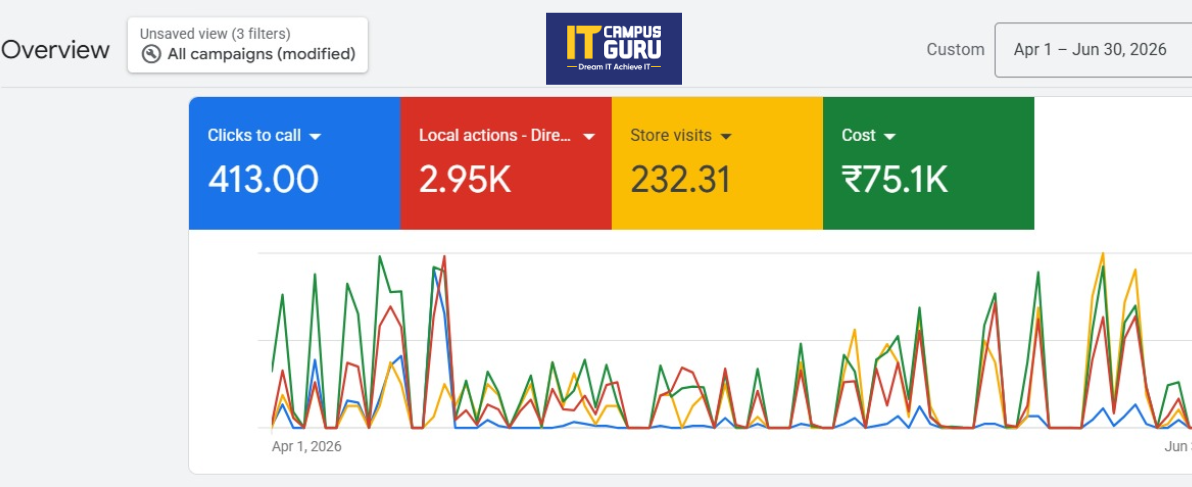This screenshot has width=1192, height=487.
Task: Click the Unsaved view (3 filters) label
Action: pos(215,34)
